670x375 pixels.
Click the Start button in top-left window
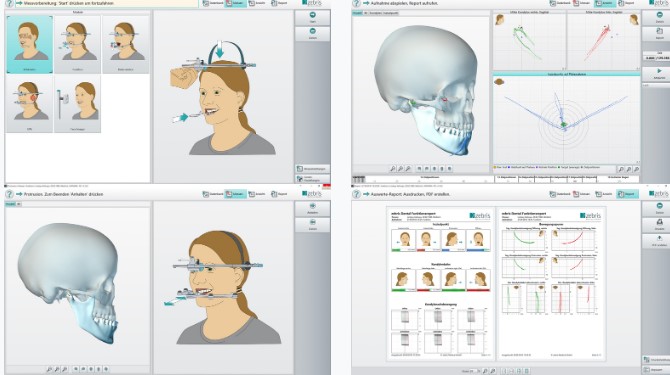(x=312, y=18)
